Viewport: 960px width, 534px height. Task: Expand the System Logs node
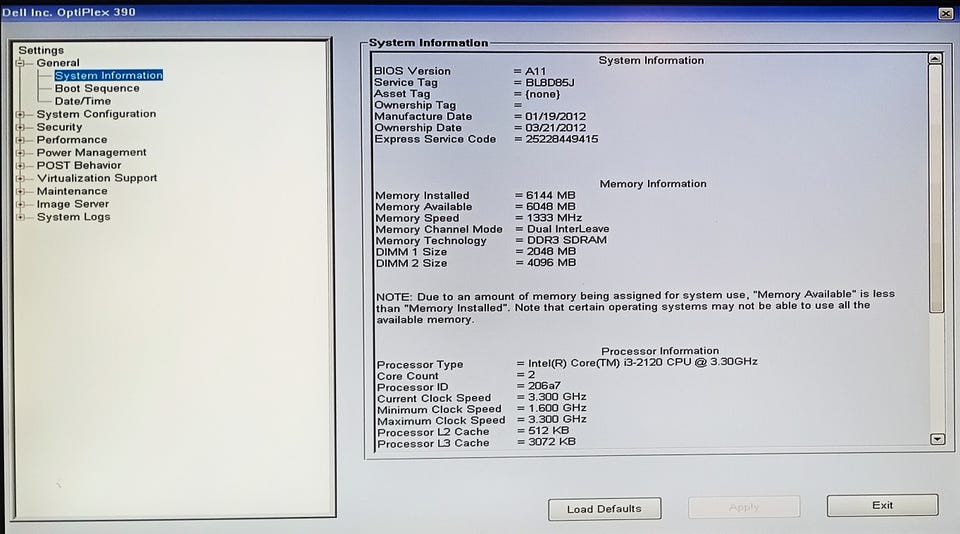point(20,217)
